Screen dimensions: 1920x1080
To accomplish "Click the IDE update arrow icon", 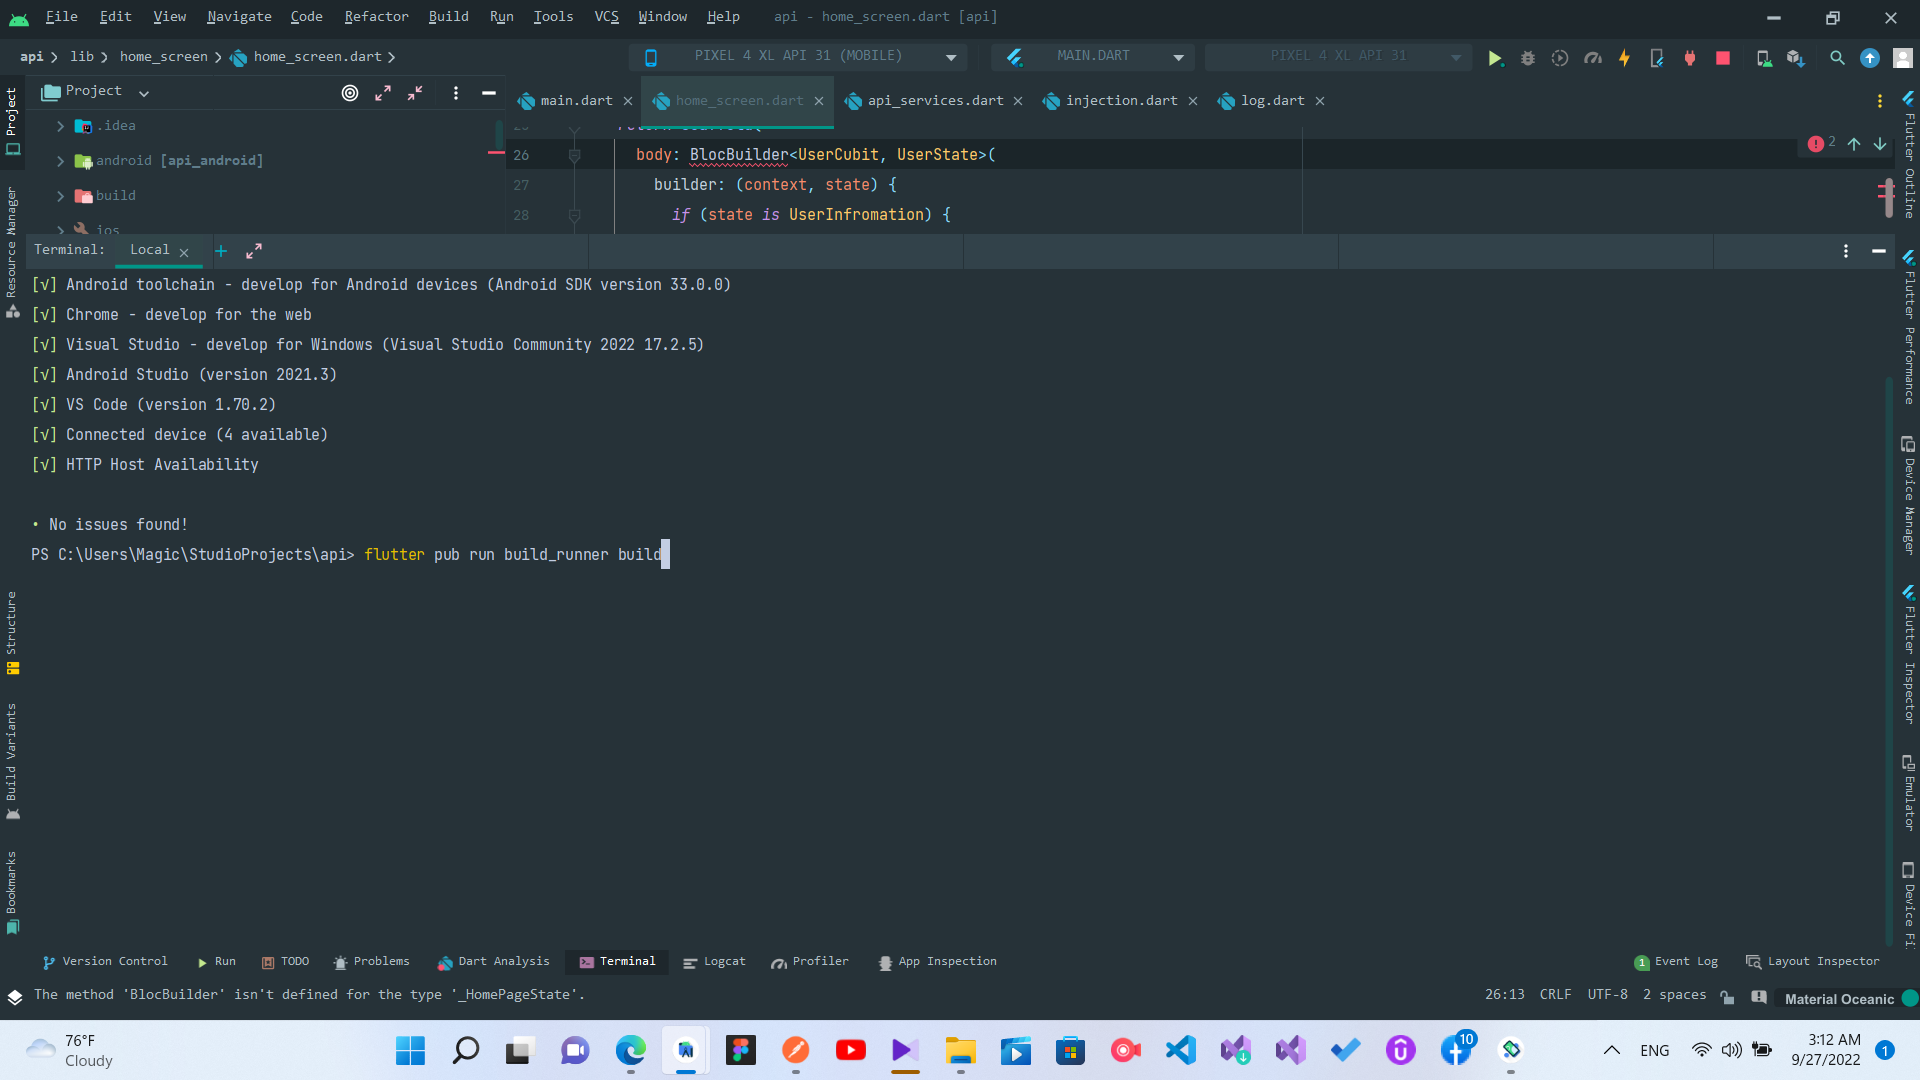I will pyautogui.click(x=1870, y=58).
